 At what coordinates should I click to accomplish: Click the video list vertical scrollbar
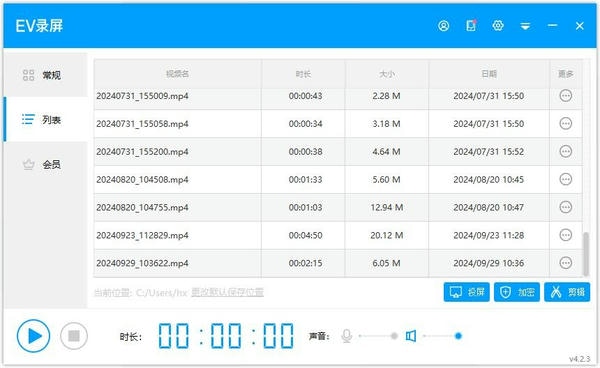tap(586, 254)
